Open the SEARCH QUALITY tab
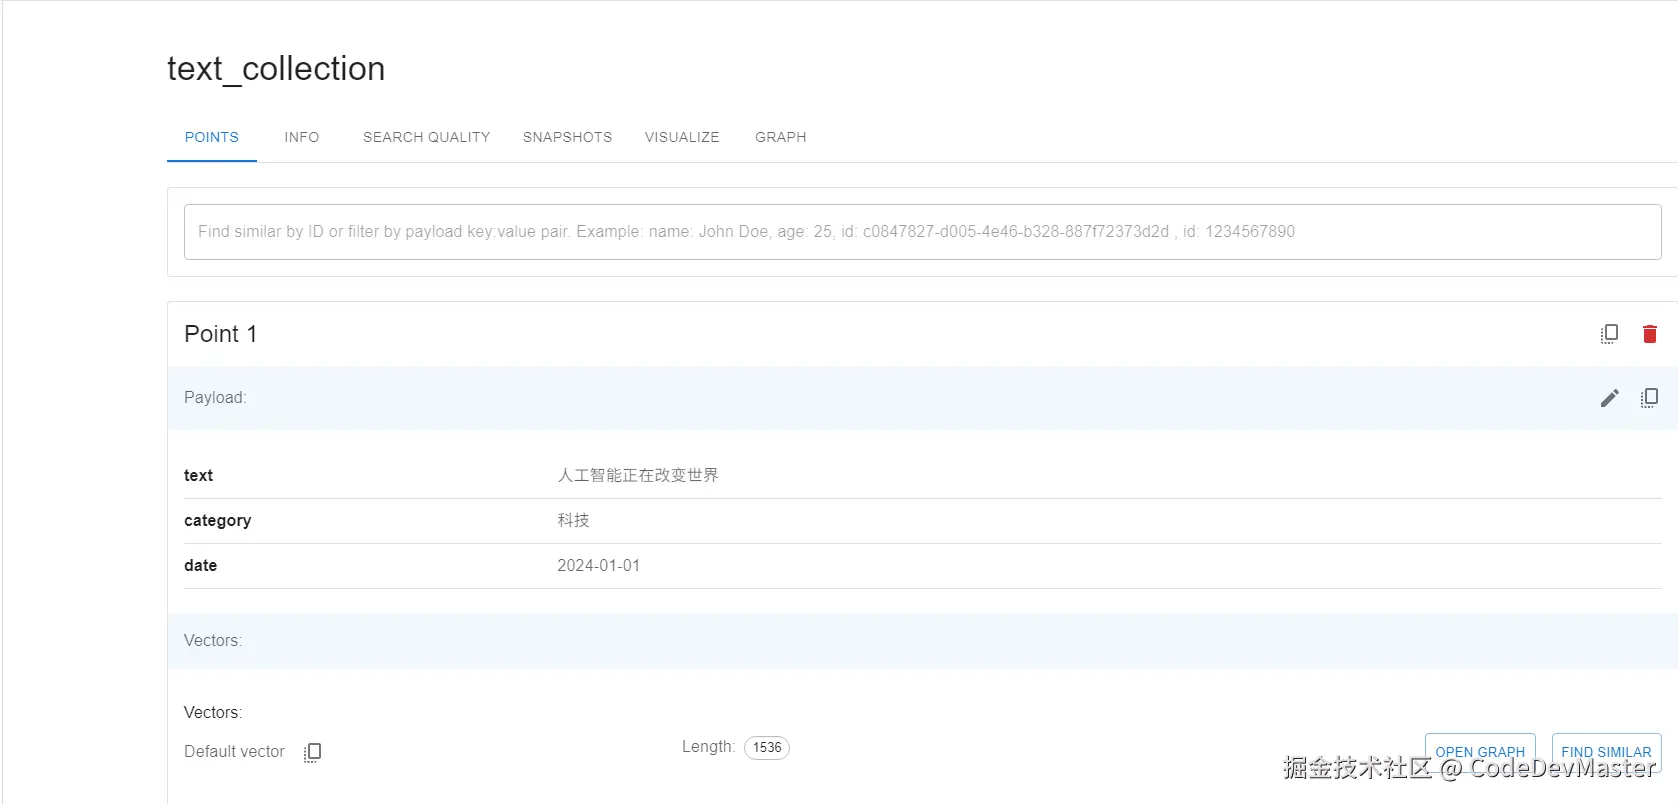This screenshot has height=804, width=1678. tap(427, 137)
